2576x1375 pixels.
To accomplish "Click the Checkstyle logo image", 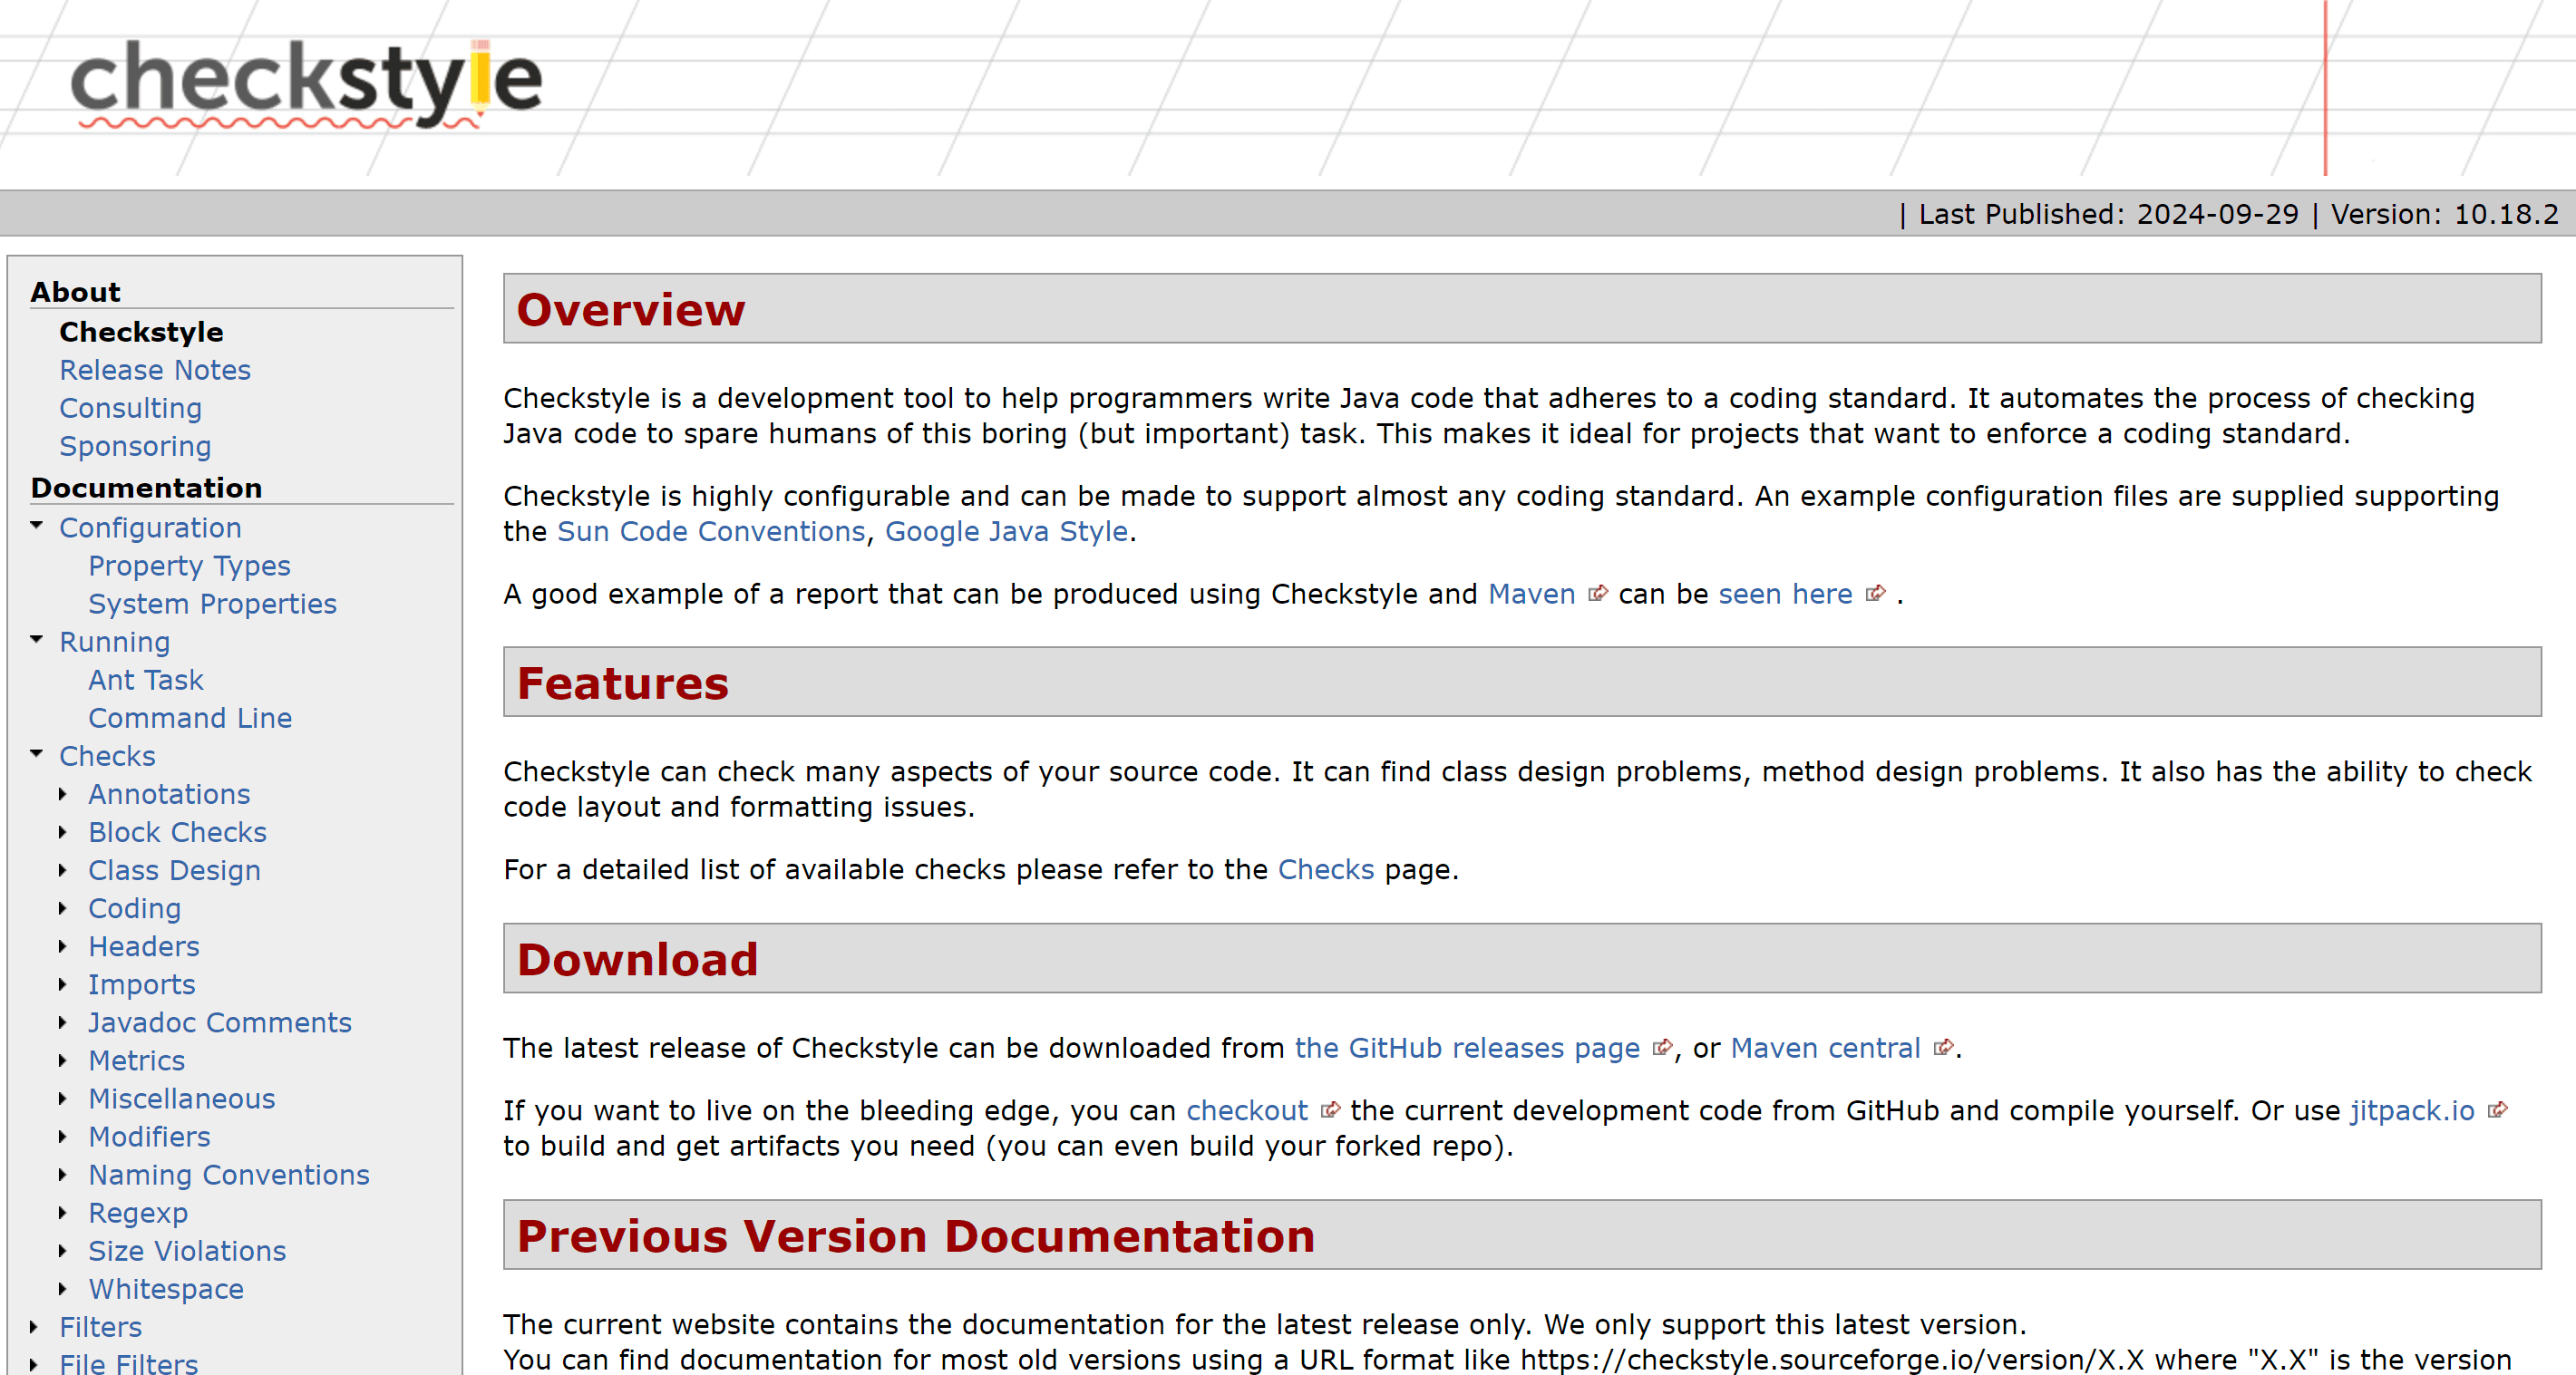I will click(x=307, y=83).
